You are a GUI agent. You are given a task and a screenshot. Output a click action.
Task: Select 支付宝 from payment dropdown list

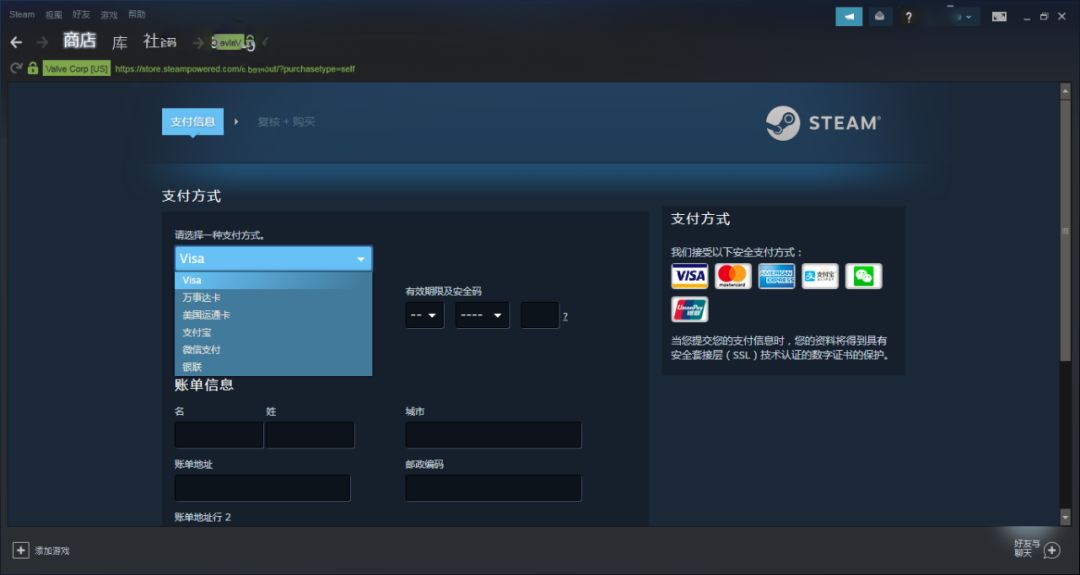[196, 332]
